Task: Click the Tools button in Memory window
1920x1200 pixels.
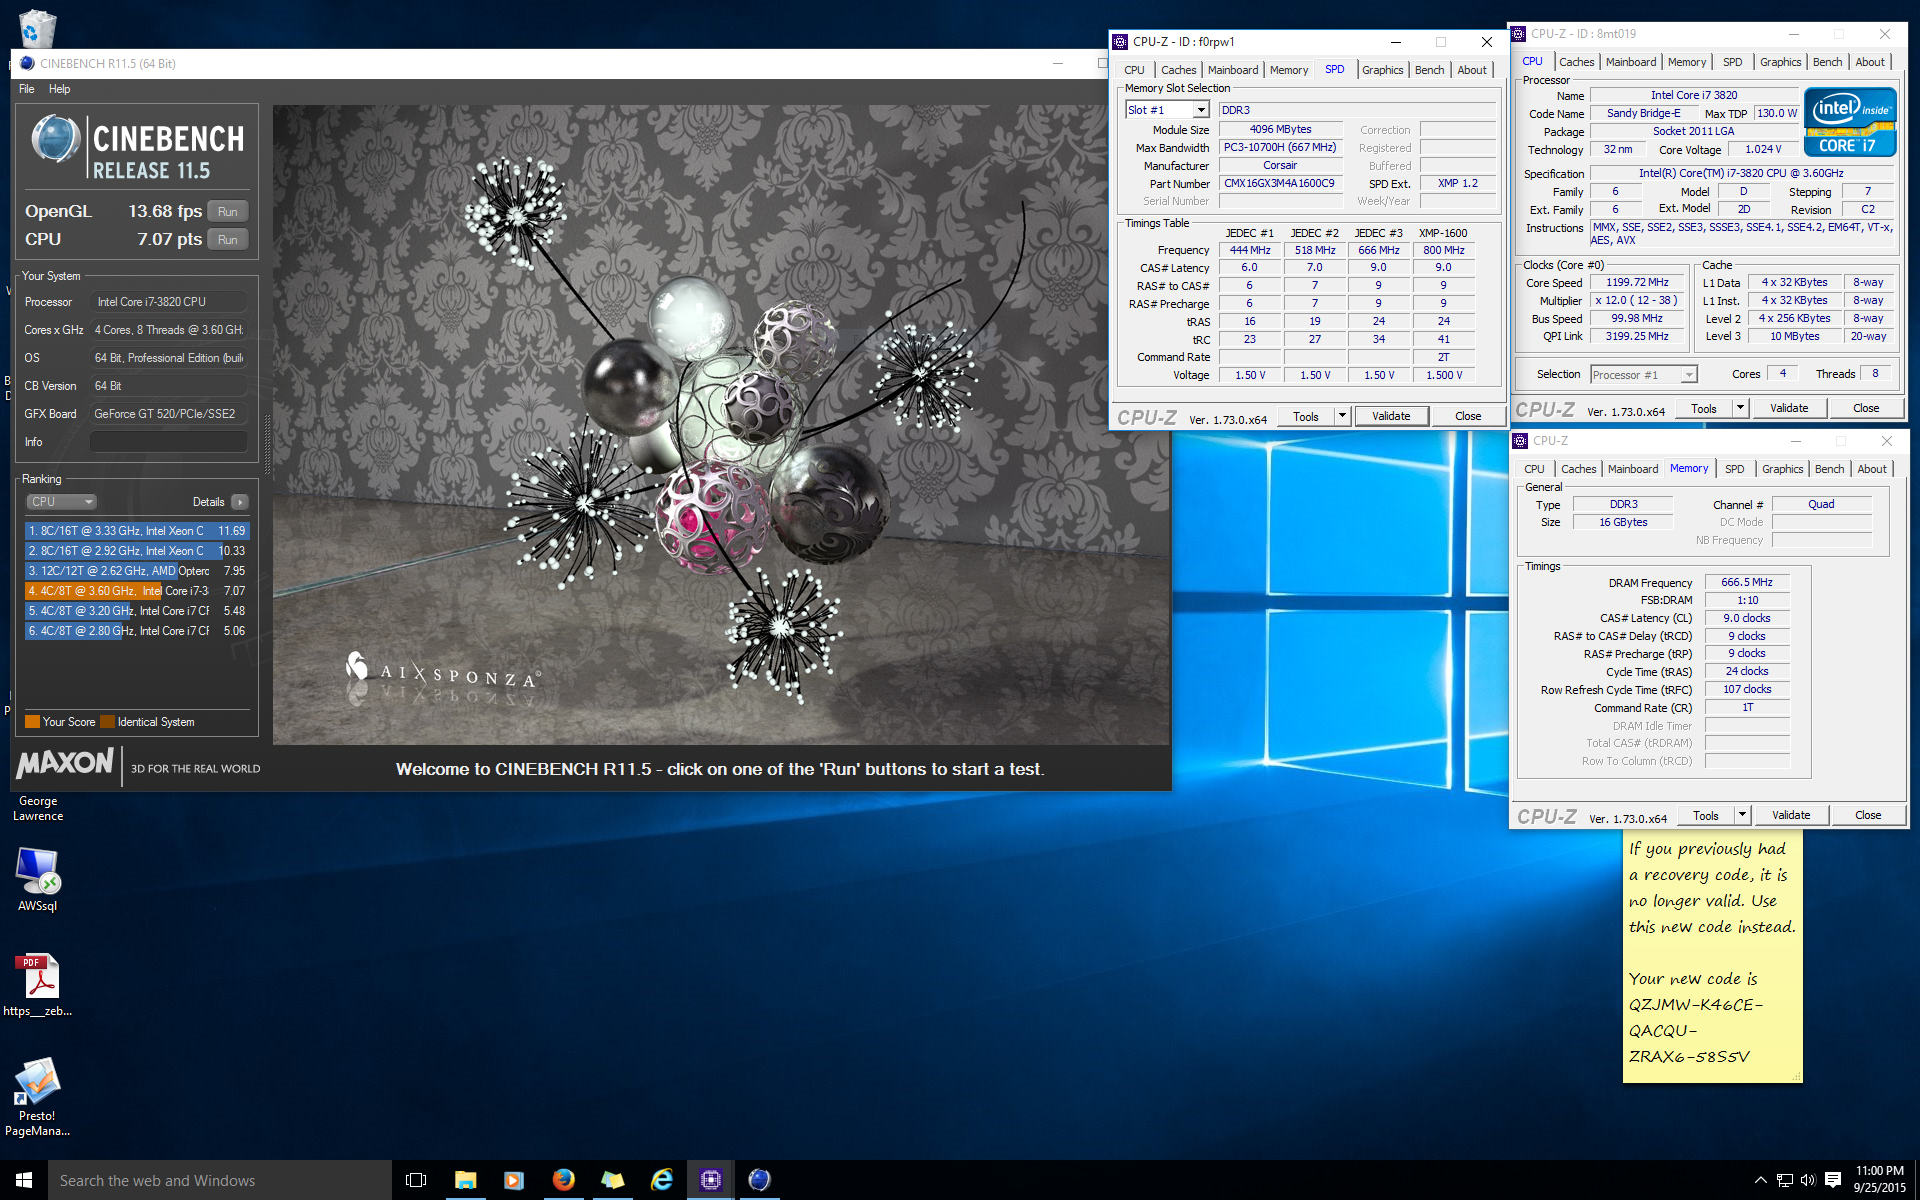Action: click(1706, 815)
